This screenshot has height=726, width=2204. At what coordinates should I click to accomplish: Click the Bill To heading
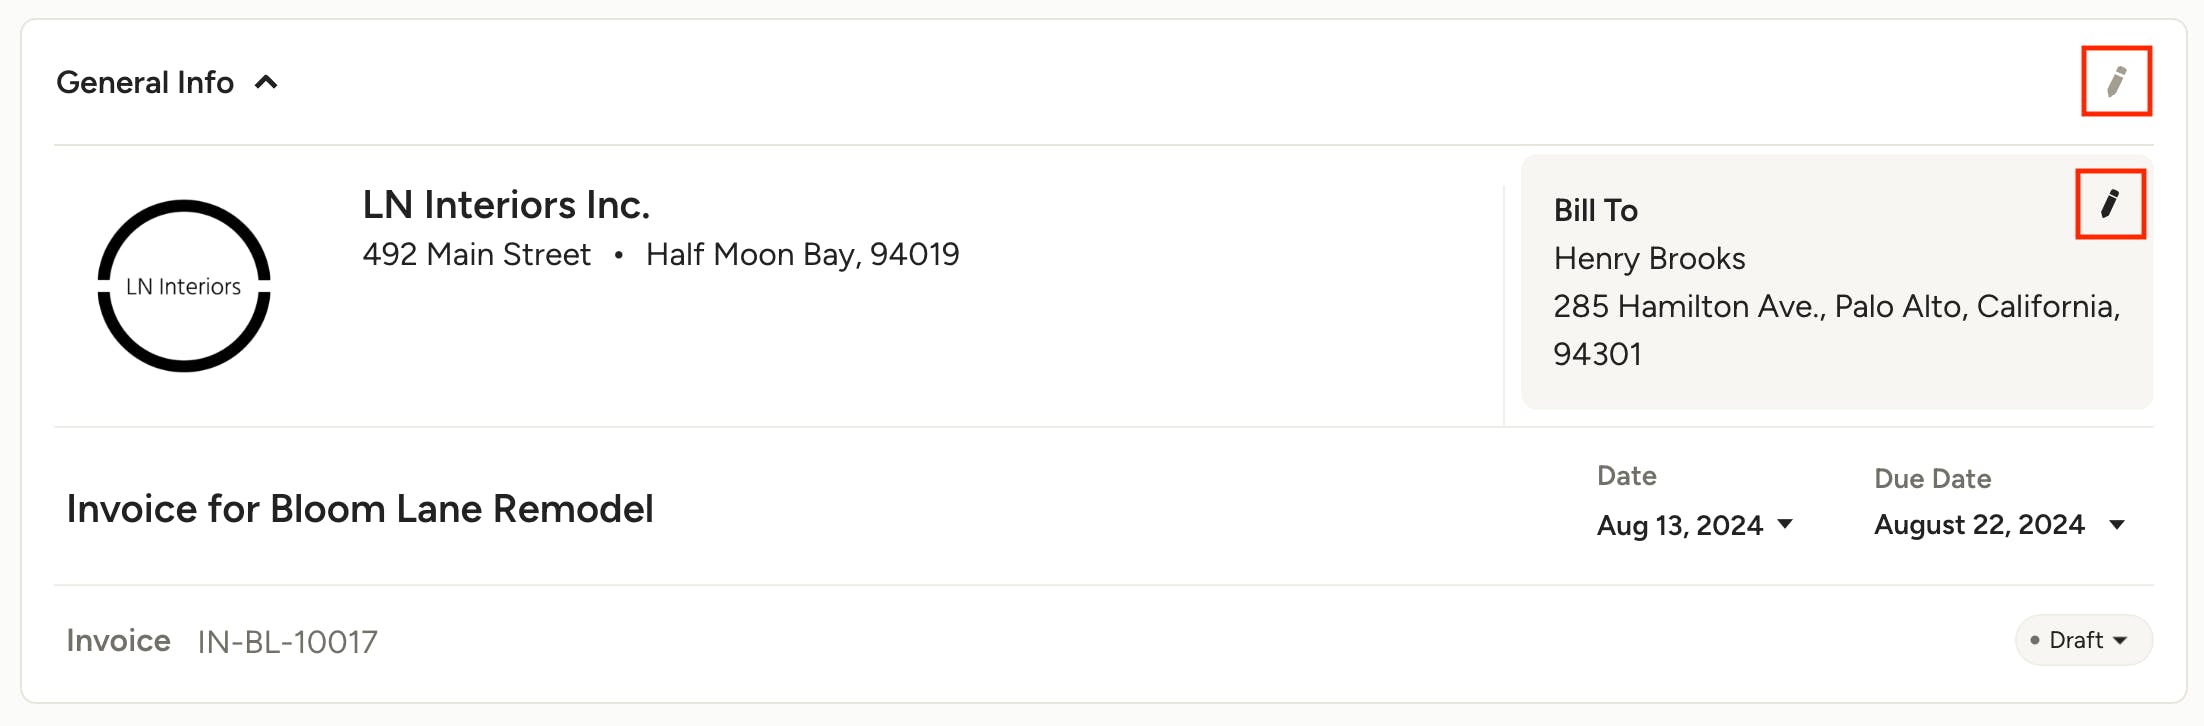[1596, 210]
